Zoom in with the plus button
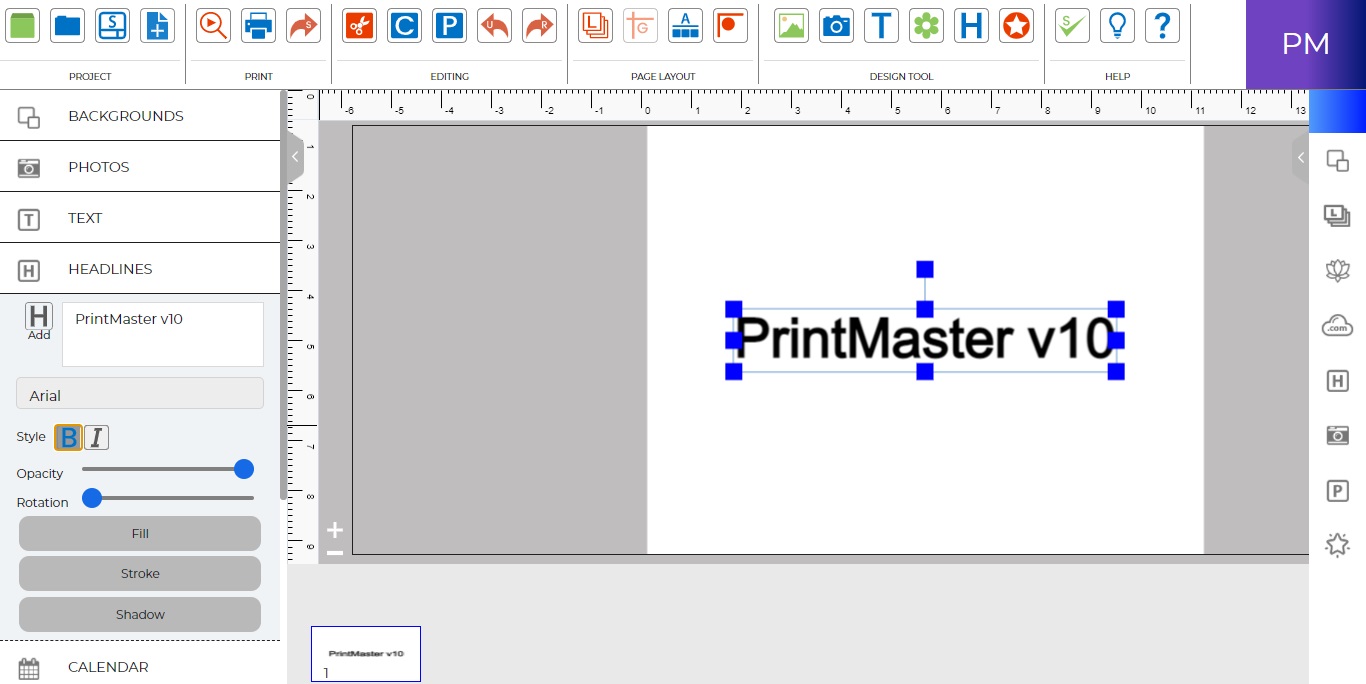The width and height of the screenshot is (1366, 684). [x=335, y=530]
